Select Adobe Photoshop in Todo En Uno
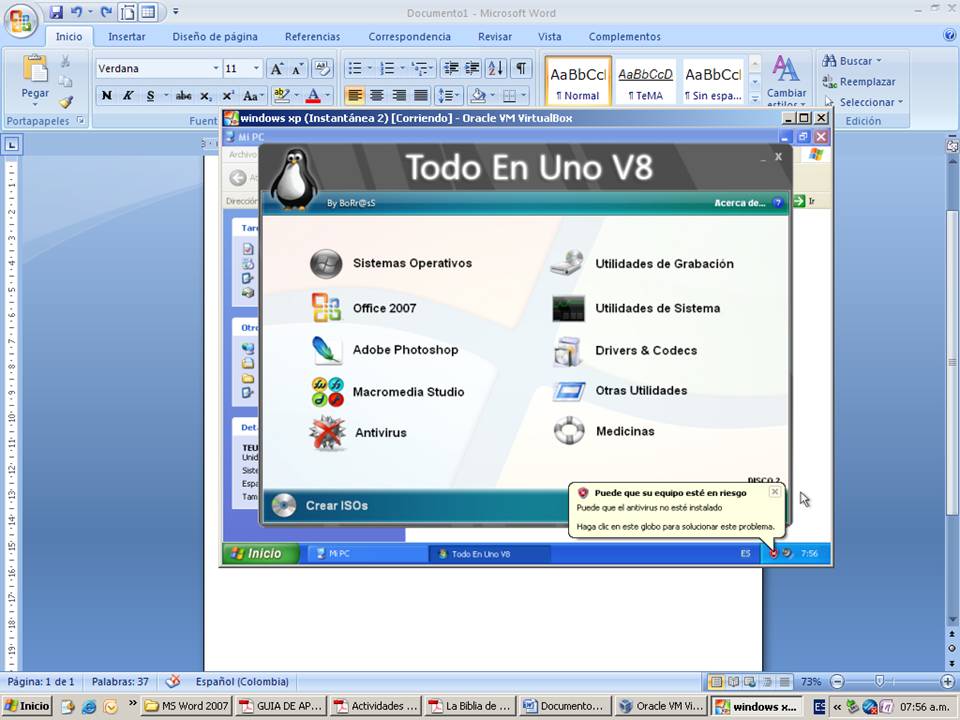The width and height of the screenshot is (960, 720). click(405, 350)
